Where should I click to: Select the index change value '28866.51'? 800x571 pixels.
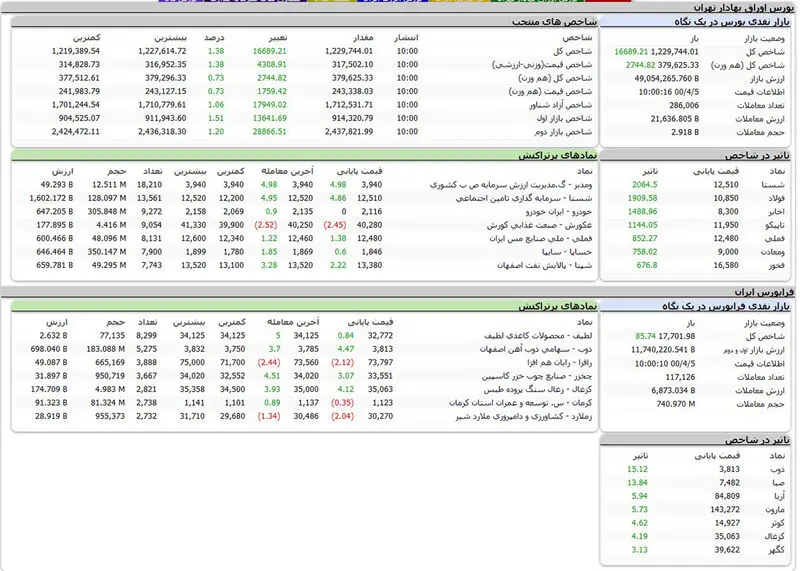[x=269, y=131]
